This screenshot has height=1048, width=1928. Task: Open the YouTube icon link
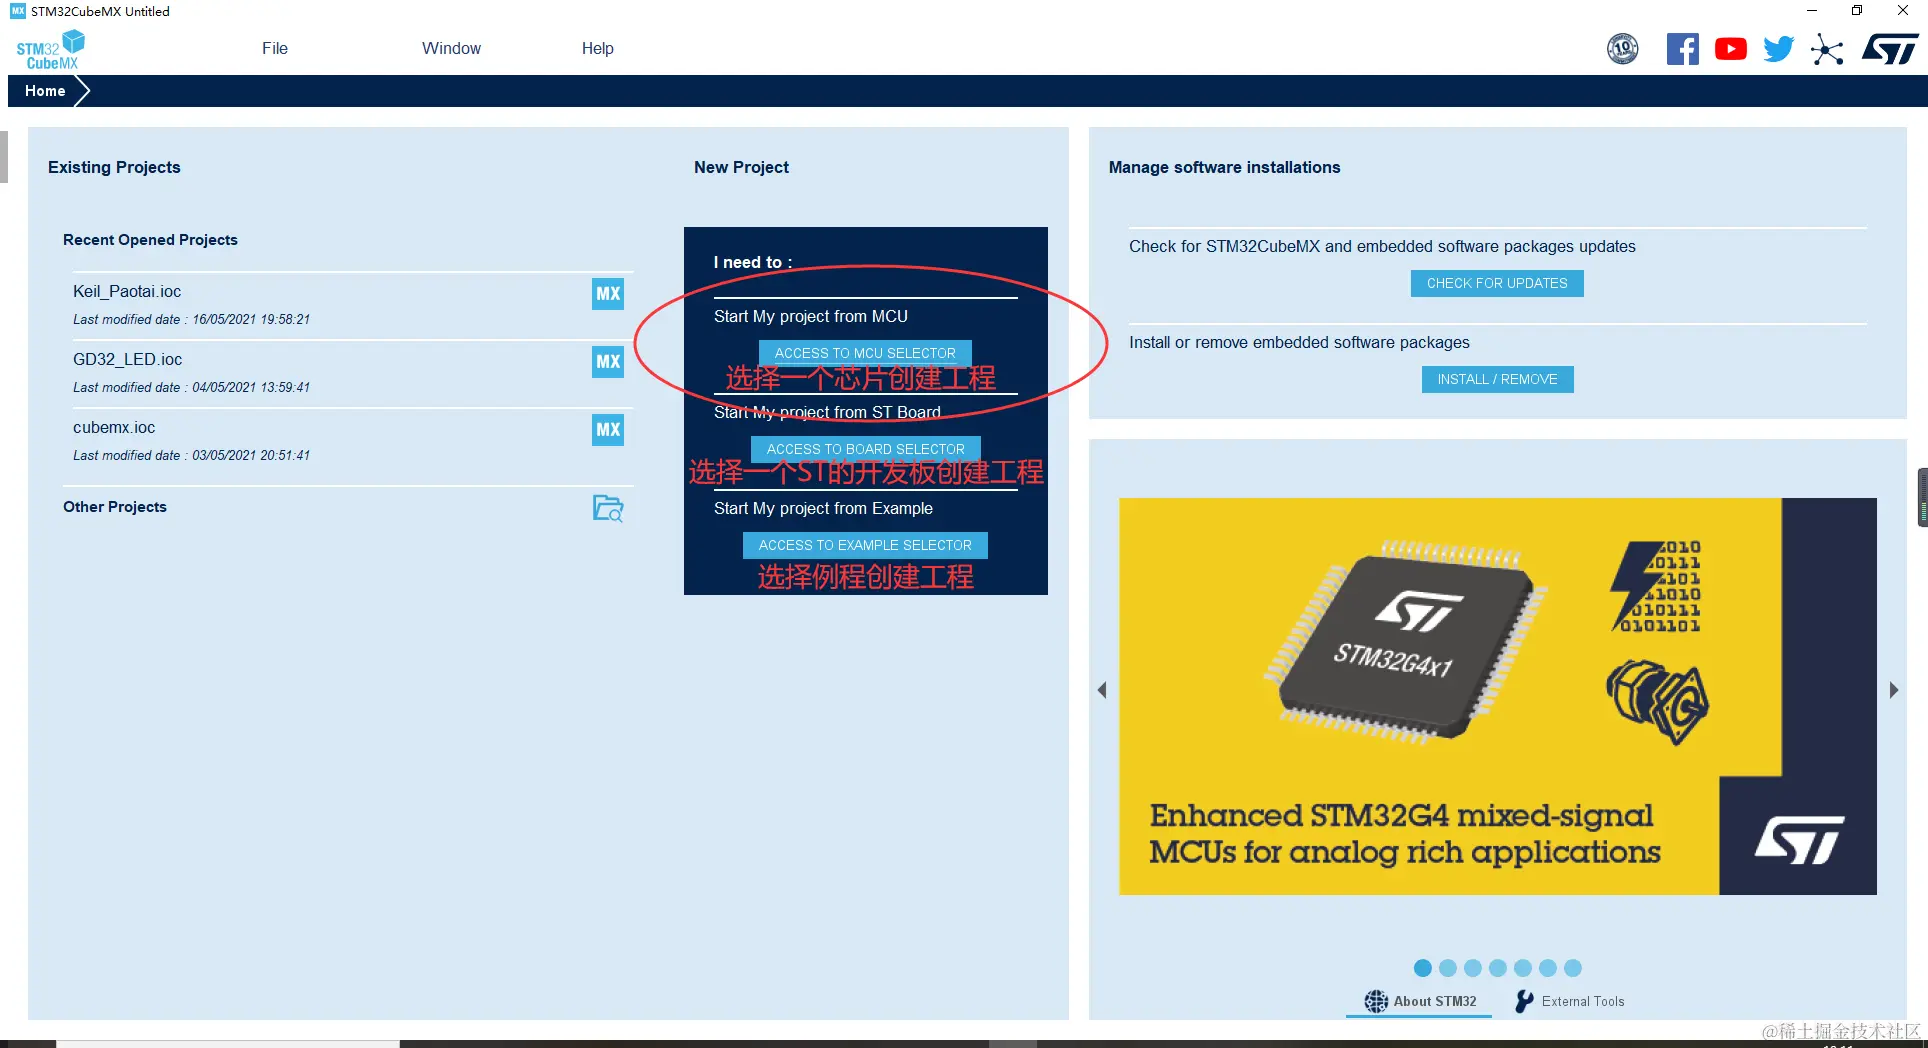click(x=1730, y=48)
